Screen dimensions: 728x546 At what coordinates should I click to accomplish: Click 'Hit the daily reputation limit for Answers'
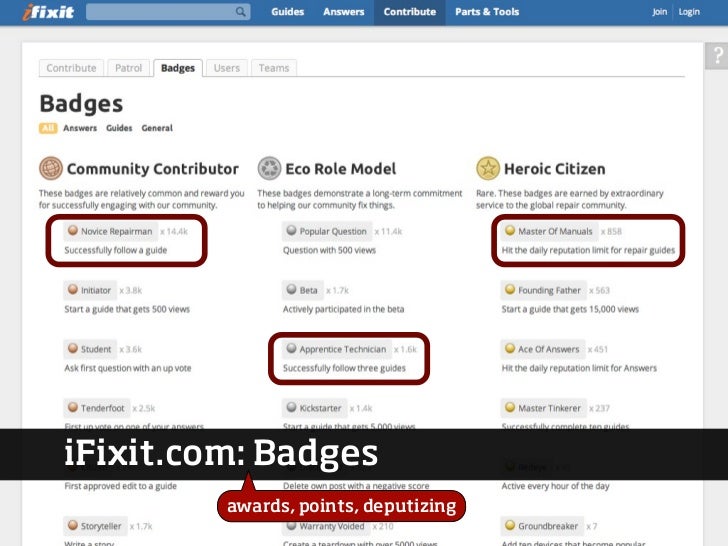(579, 368)
